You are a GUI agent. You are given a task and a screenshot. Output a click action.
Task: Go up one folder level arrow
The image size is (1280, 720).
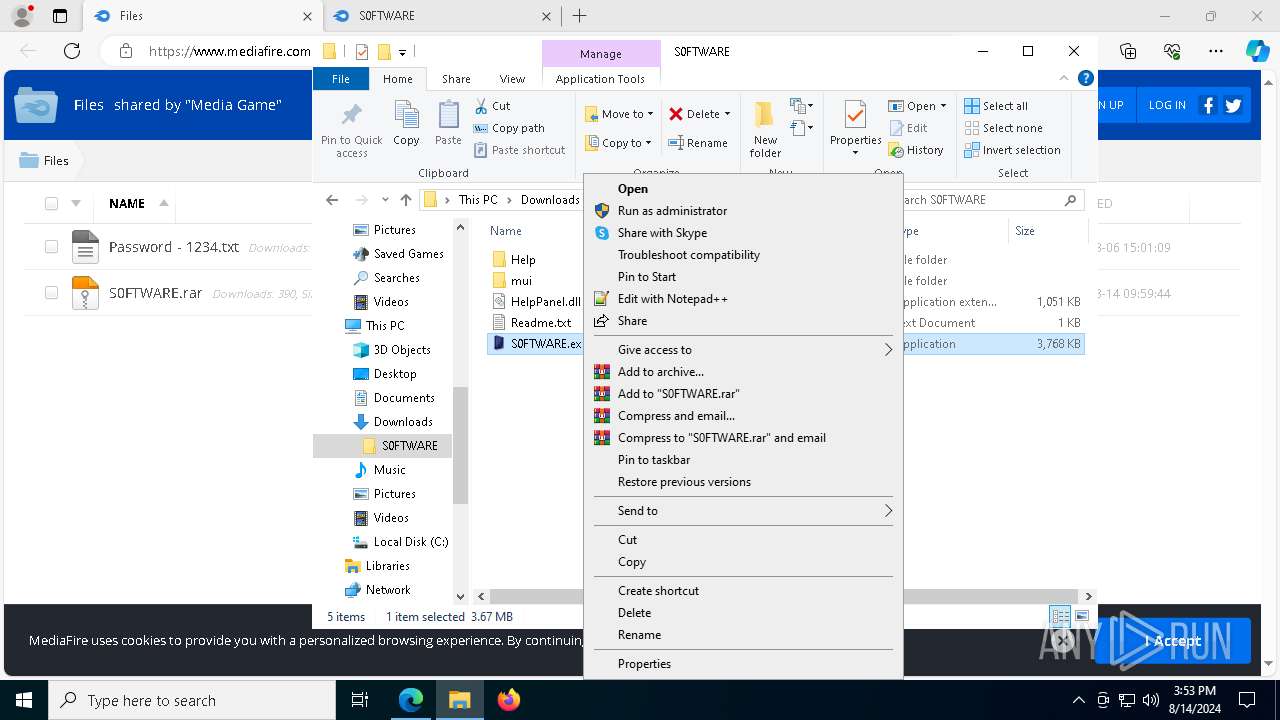405,200
